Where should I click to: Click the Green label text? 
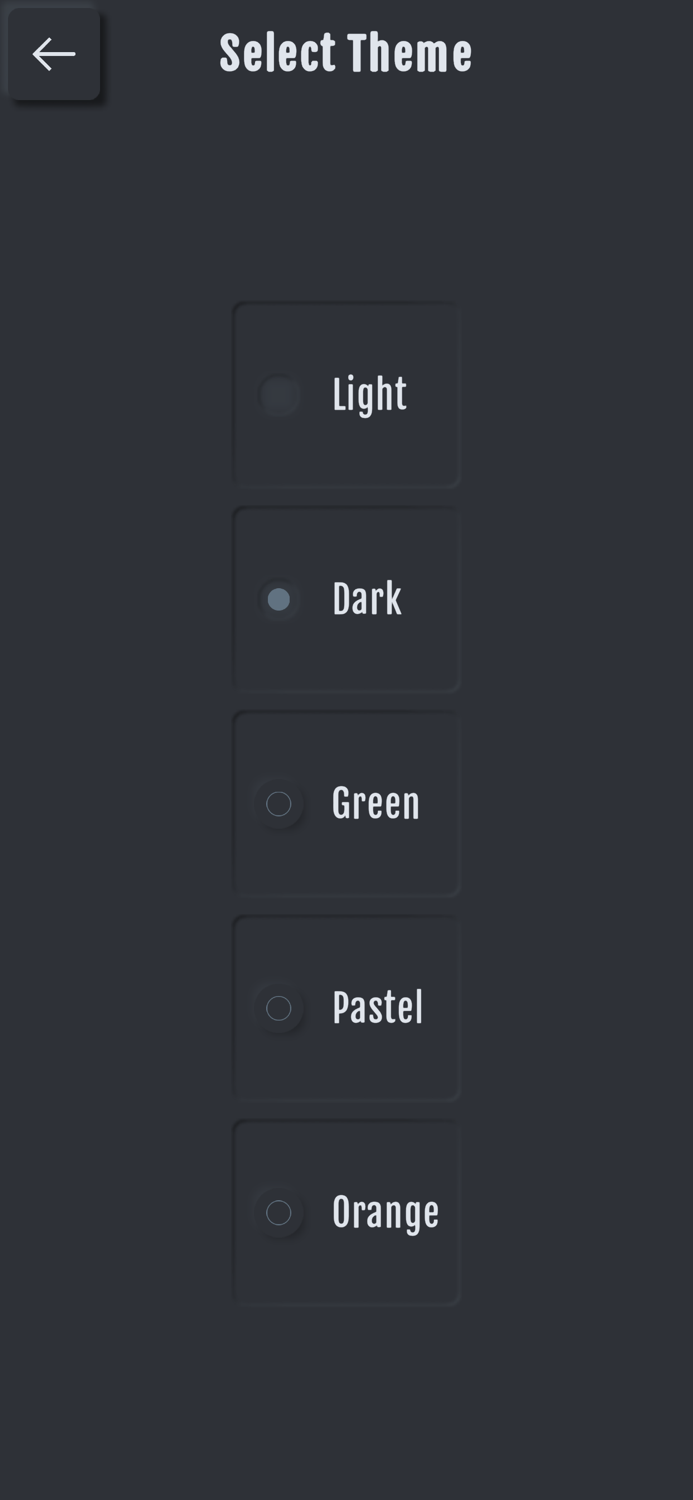pyautogui.click(x=374, y=804)
